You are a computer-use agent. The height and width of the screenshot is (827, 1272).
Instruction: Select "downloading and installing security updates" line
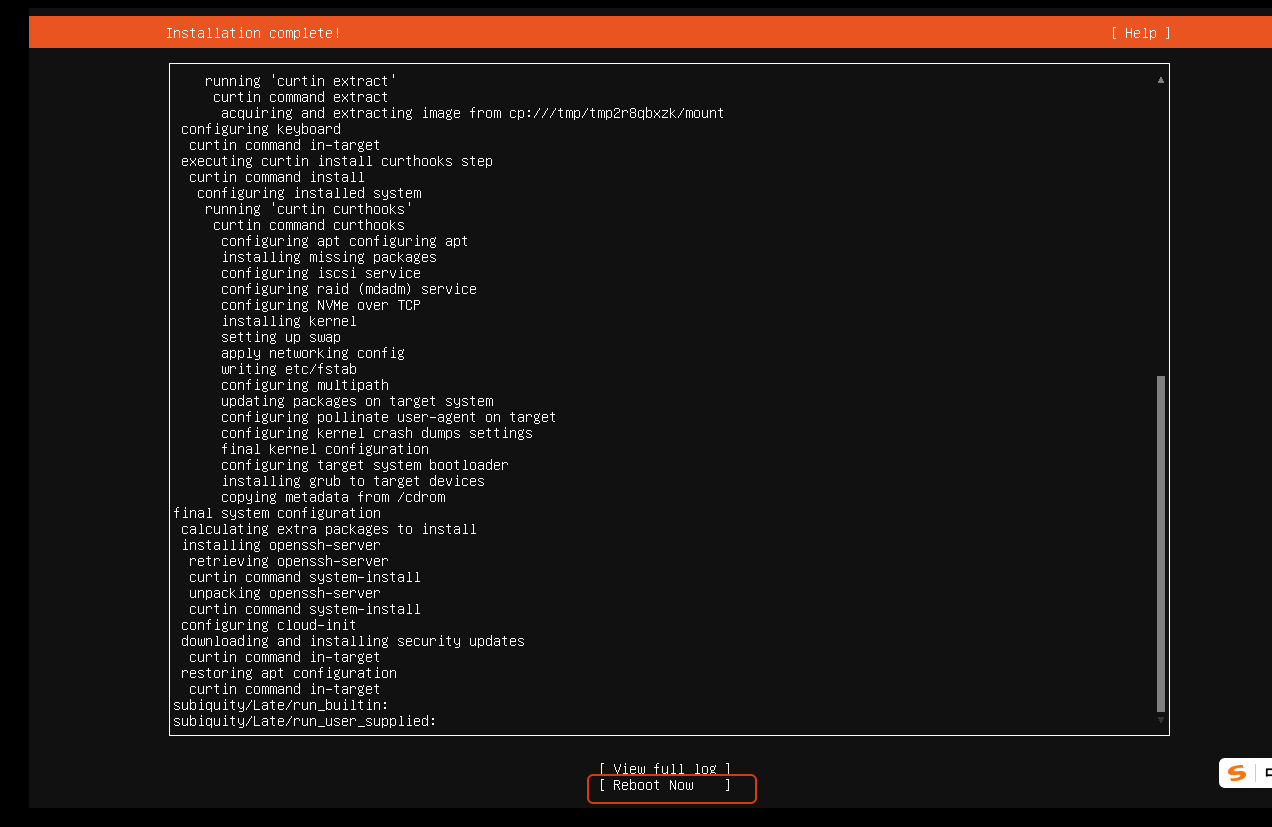tap(353, 641)
